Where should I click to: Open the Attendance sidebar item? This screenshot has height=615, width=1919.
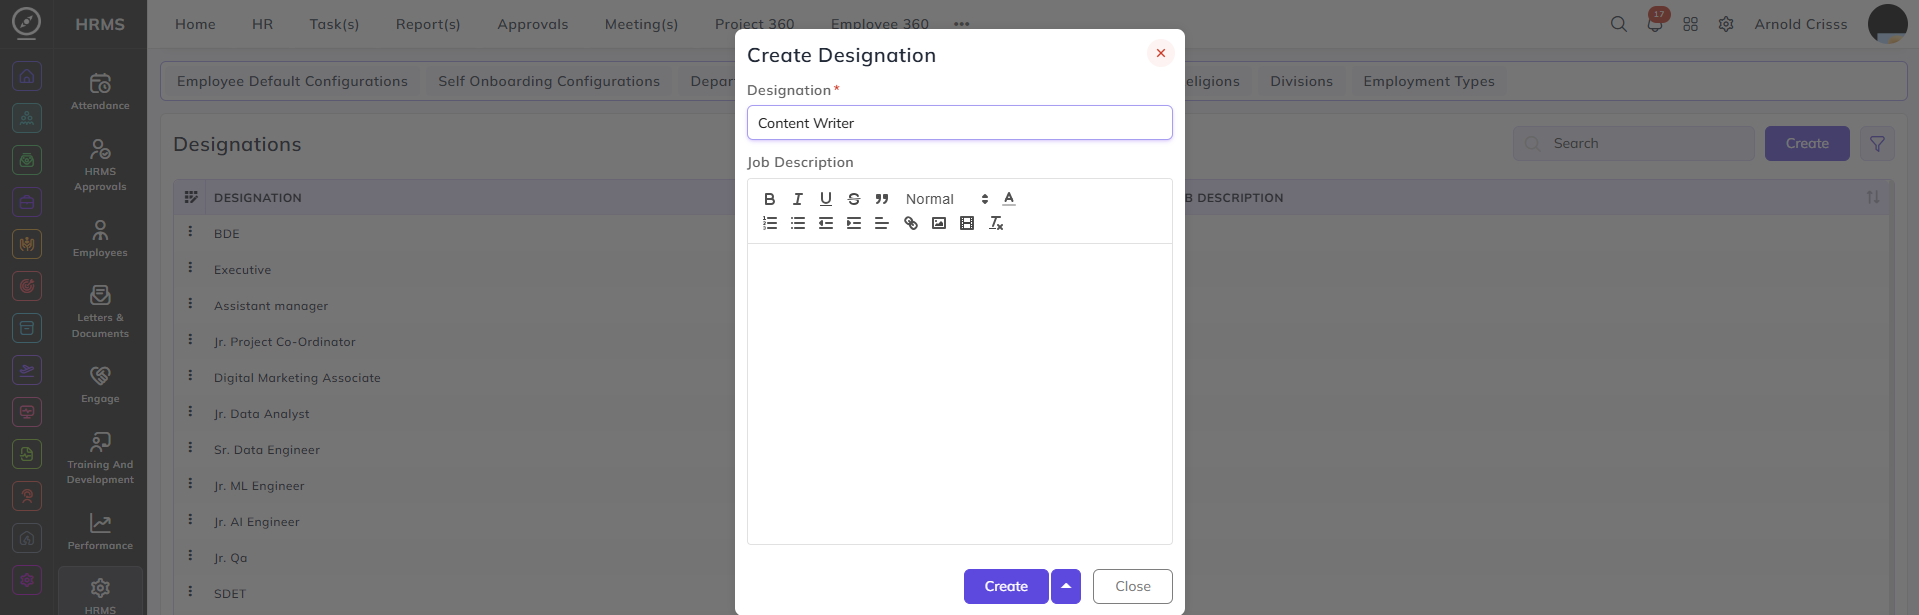pos(100,91)
